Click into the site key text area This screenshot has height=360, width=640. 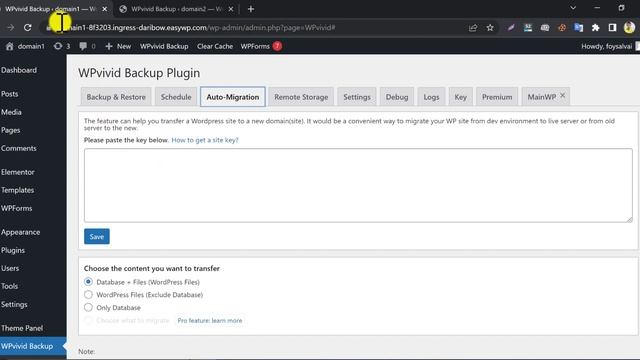pos(358,185)
